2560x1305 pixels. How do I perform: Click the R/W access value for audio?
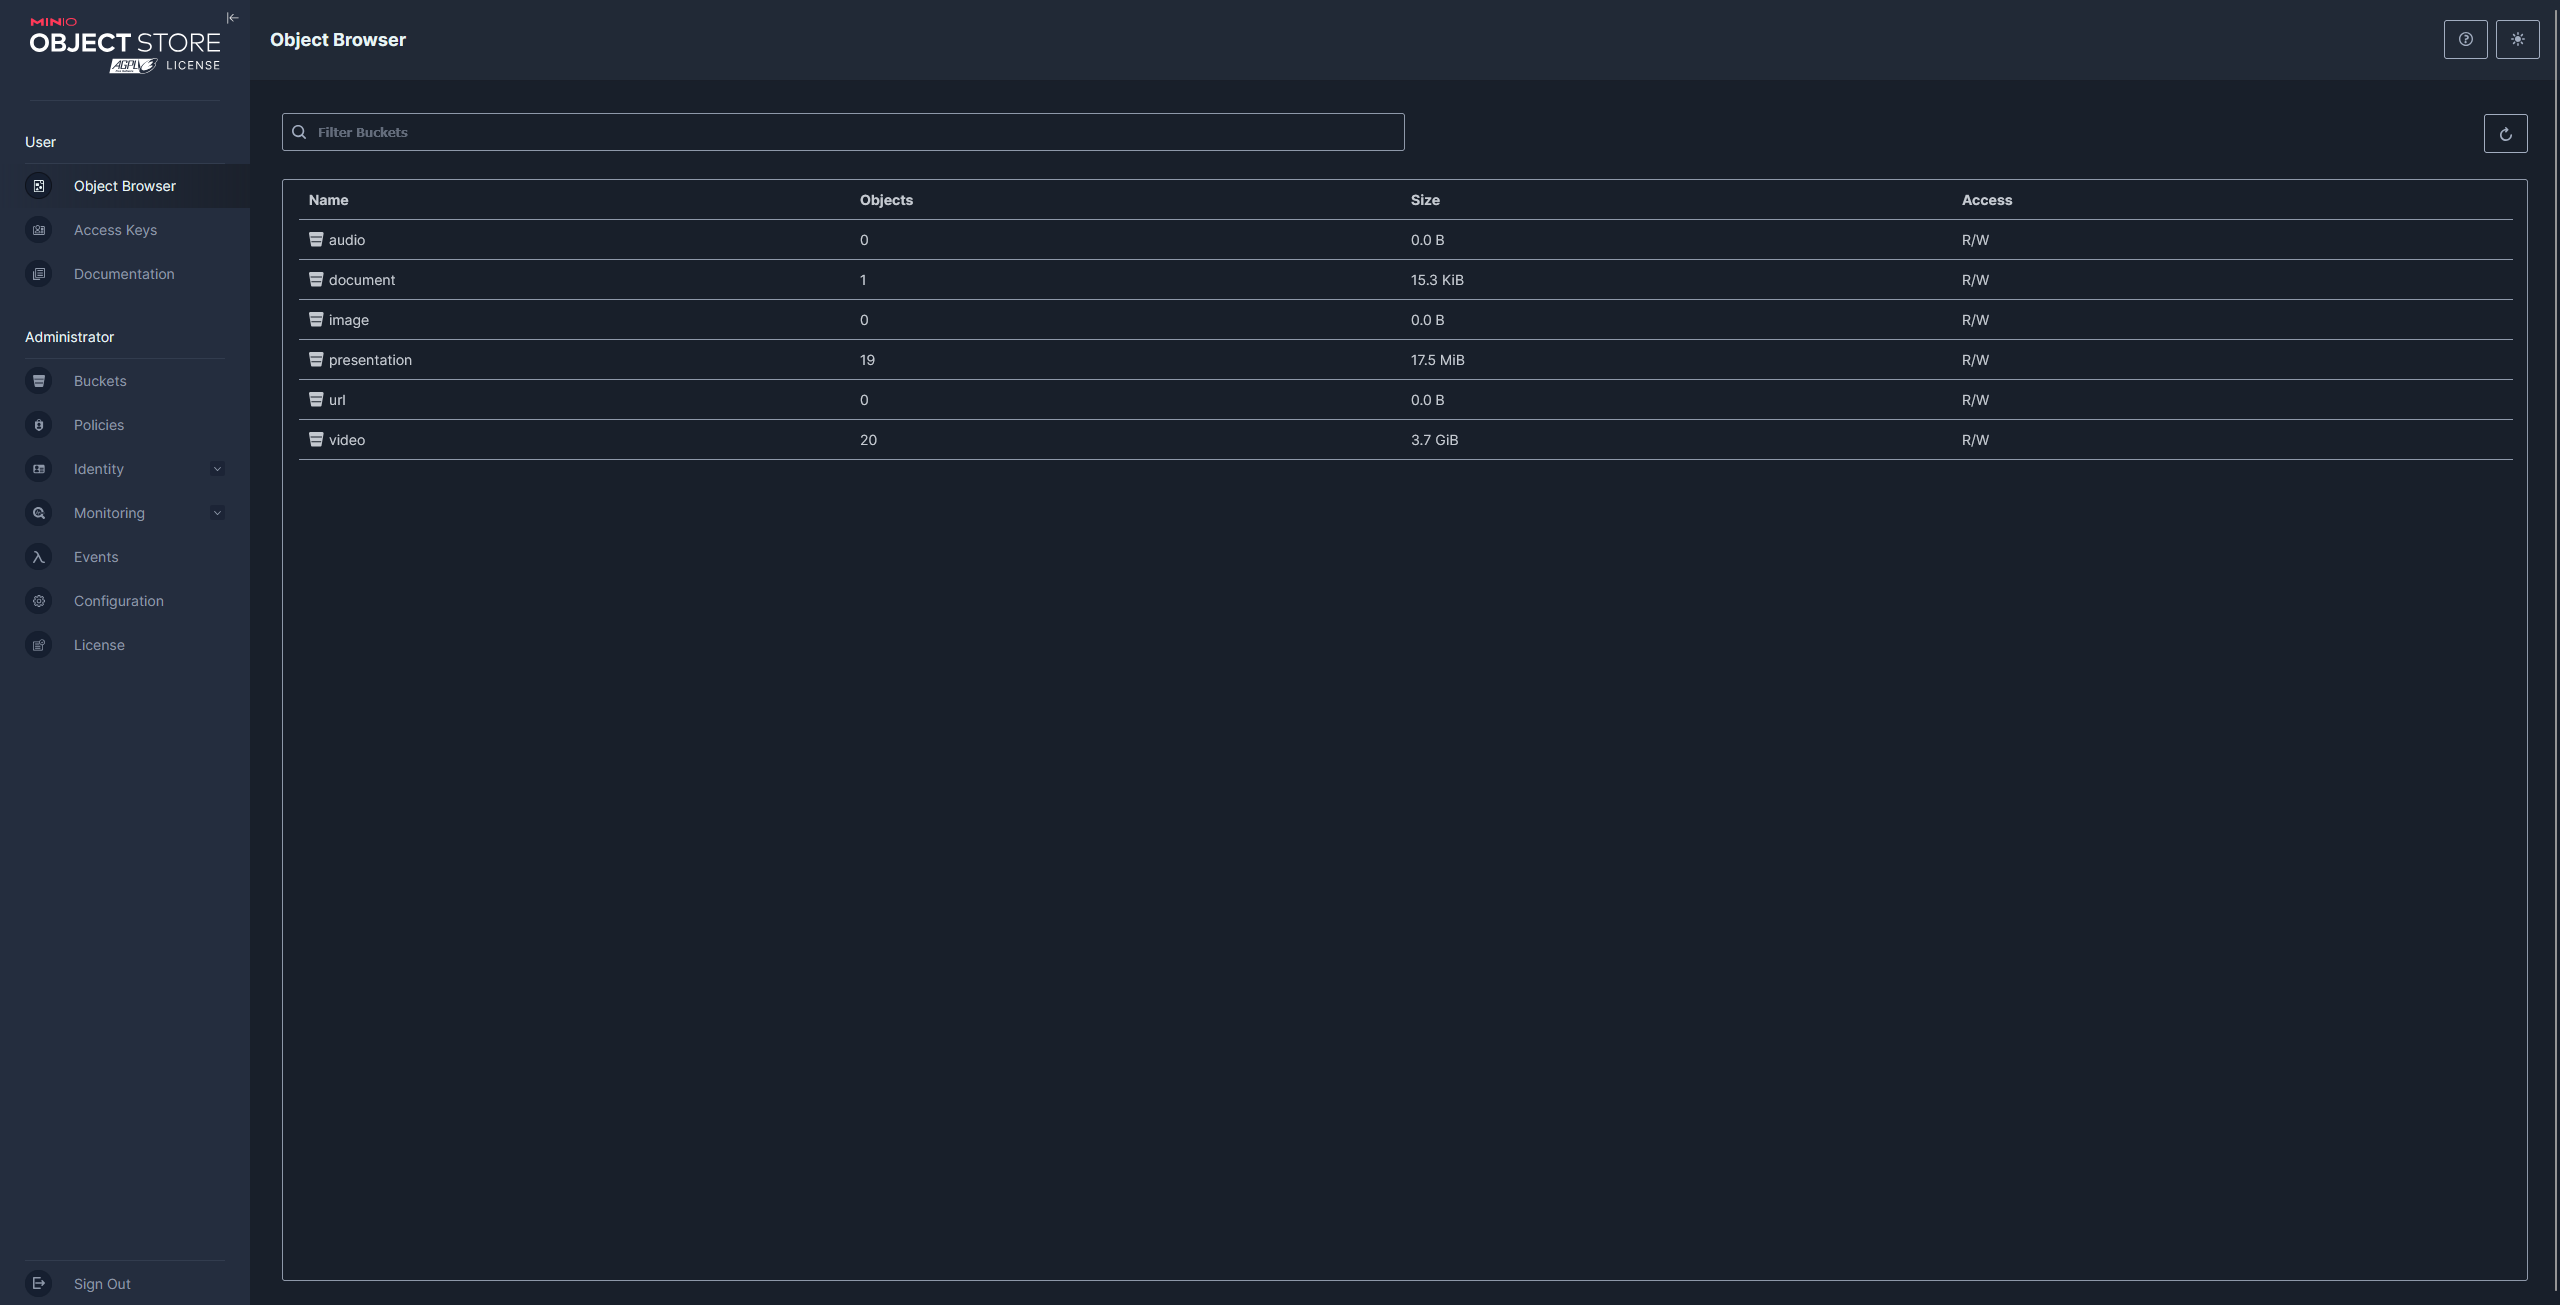pyautogui.click(x=1975, y=240)
